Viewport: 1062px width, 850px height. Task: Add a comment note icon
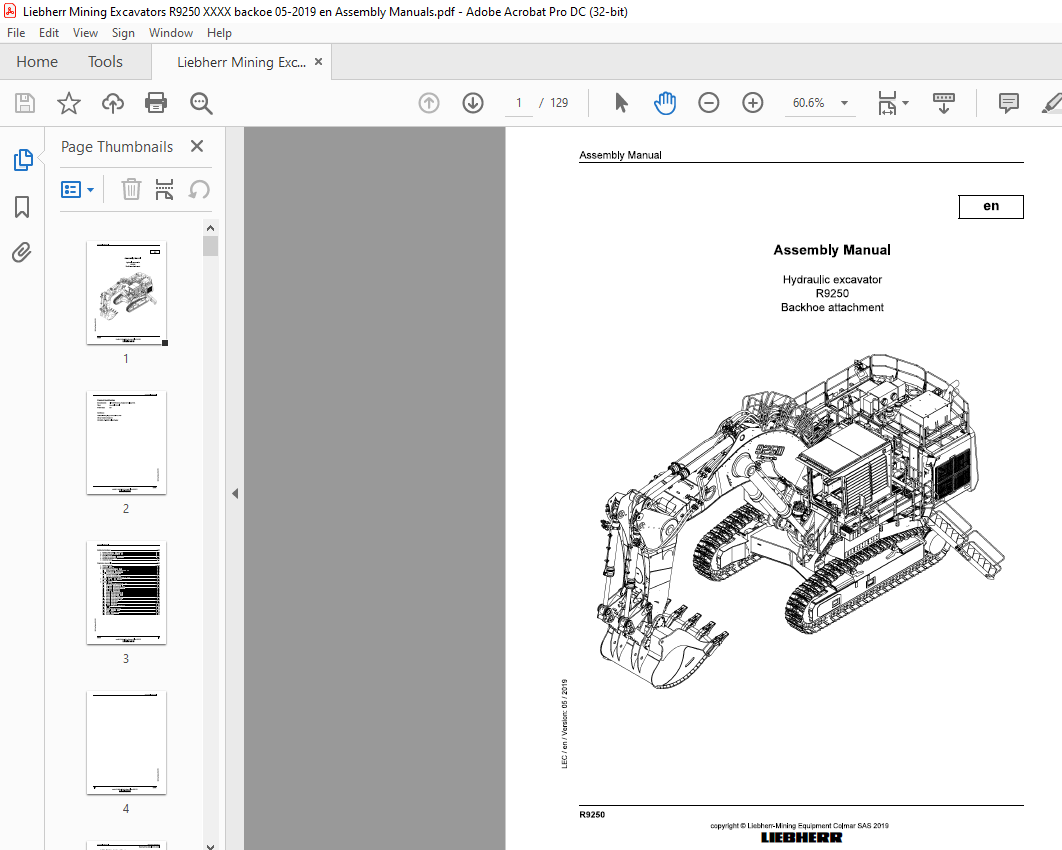[x=1008, y=103]
